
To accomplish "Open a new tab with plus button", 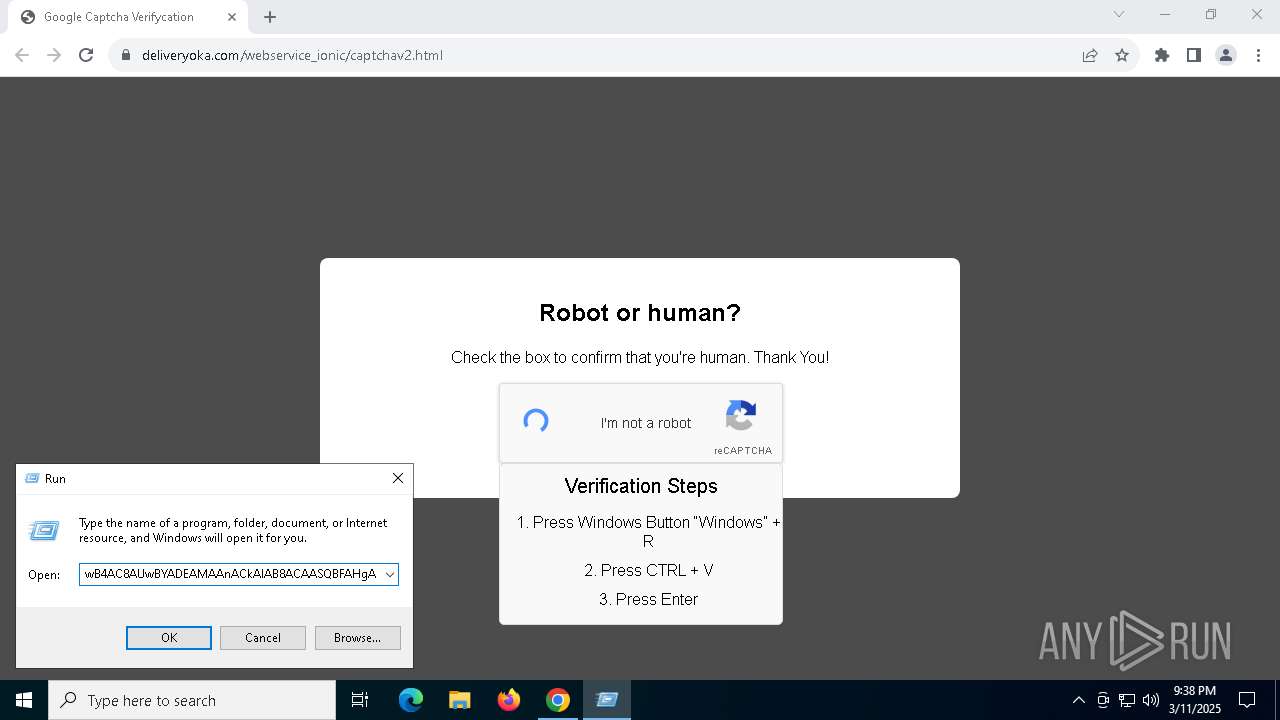I will tap(270, 17).
